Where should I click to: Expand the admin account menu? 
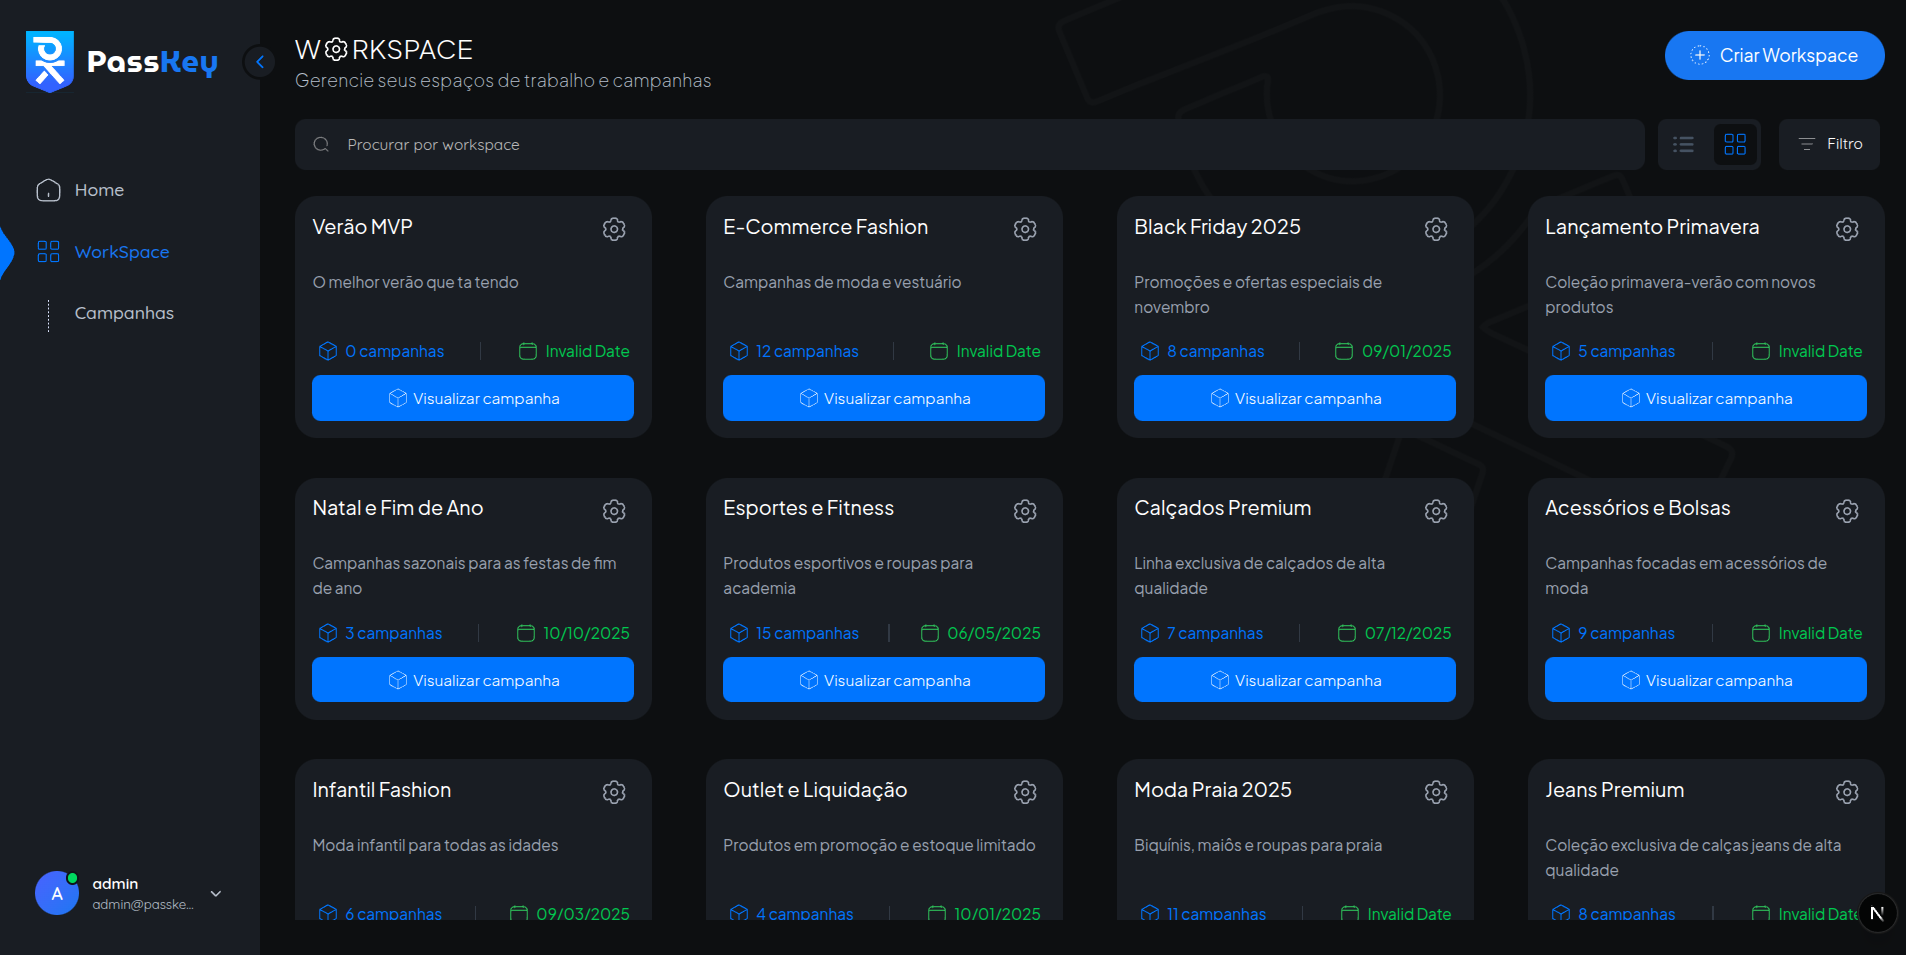tap(215, 892)
